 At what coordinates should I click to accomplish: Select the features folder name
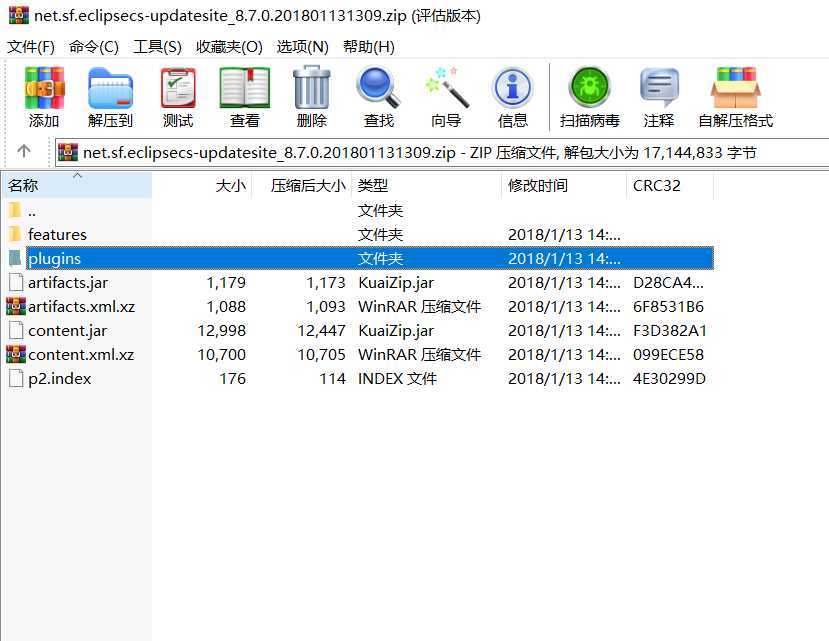pyautogui.click(x=57, y=234)
